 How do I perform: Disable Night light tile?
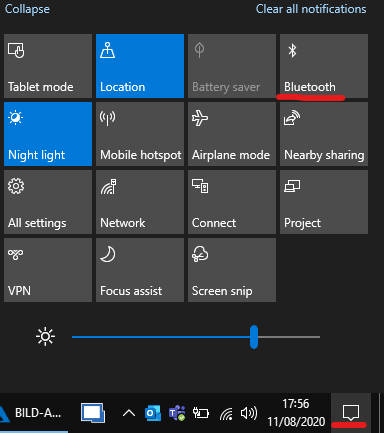[x=48, y=134]
